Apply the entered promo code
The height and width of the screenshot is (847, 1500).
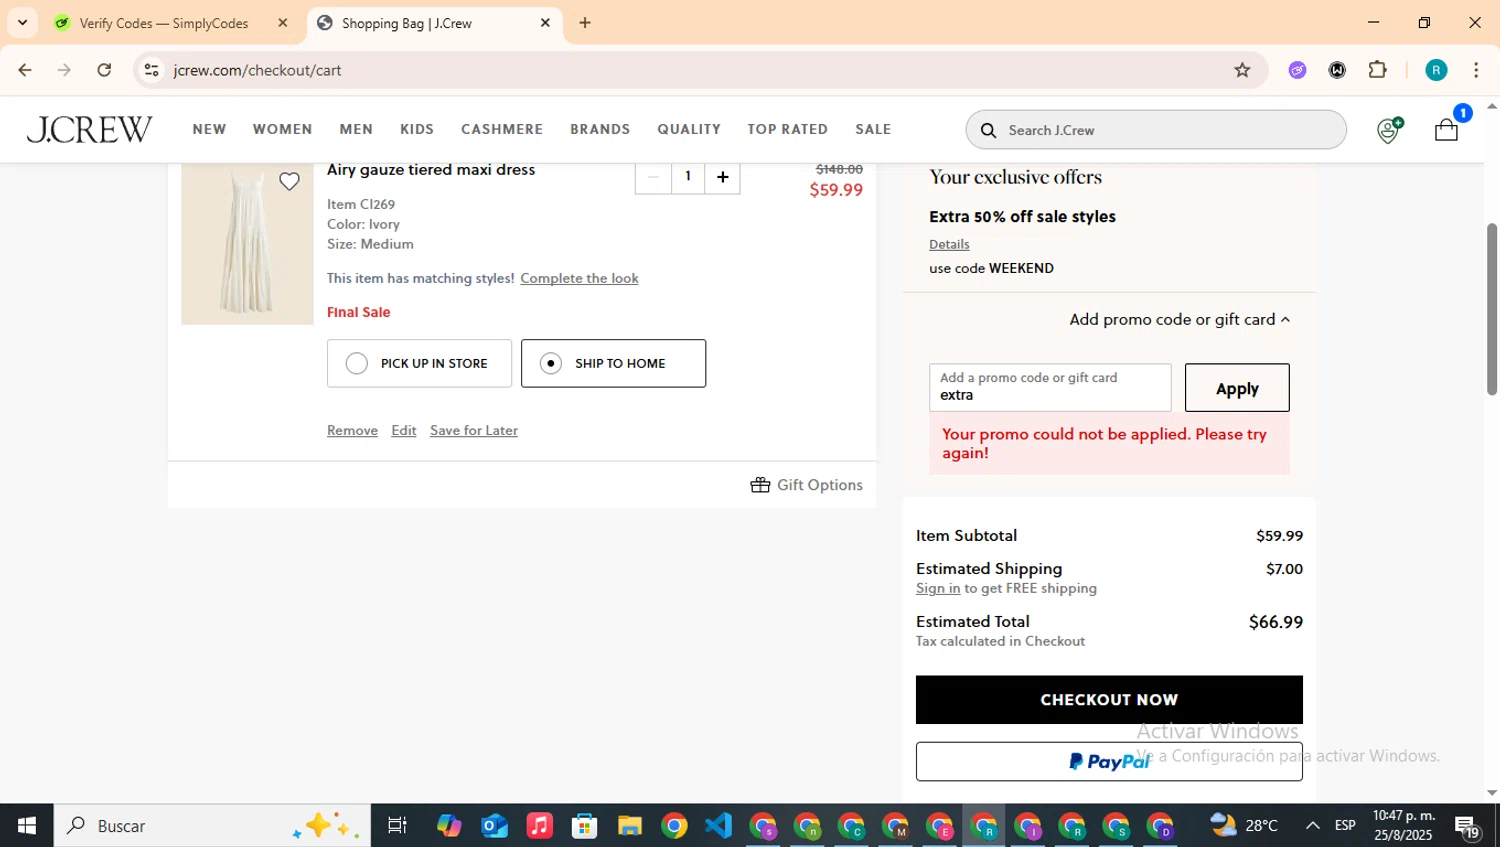(x=1237, y=388)
